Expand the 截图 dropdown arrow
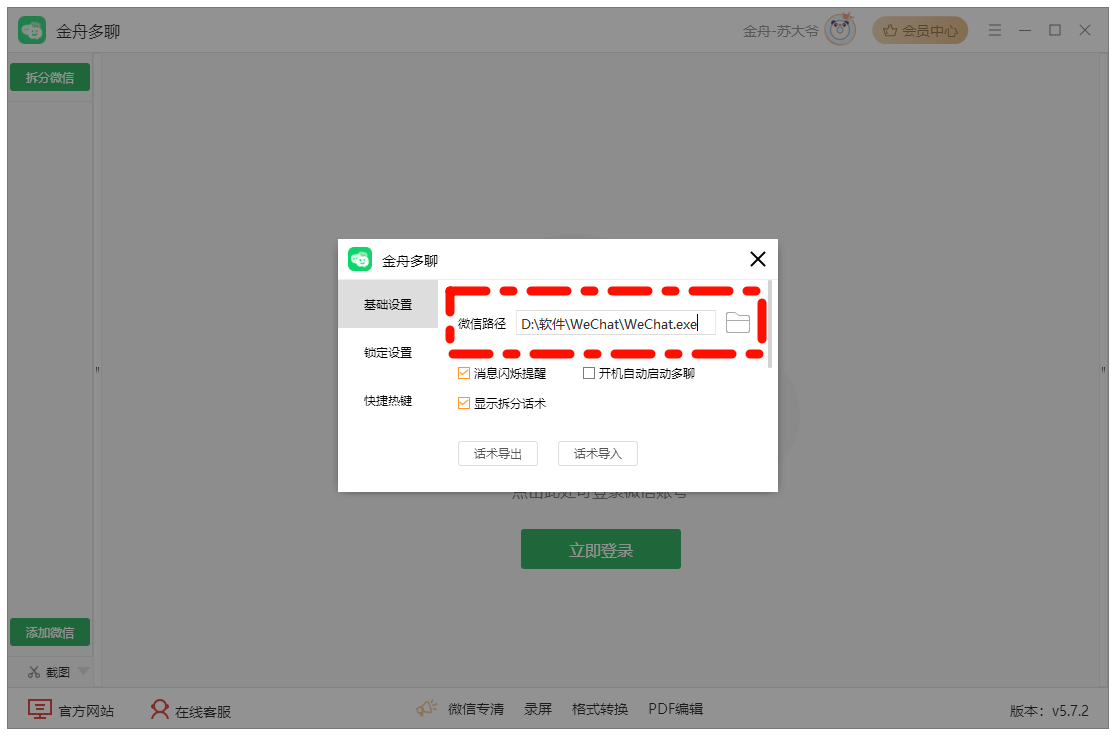 click(x=83, y=671)
